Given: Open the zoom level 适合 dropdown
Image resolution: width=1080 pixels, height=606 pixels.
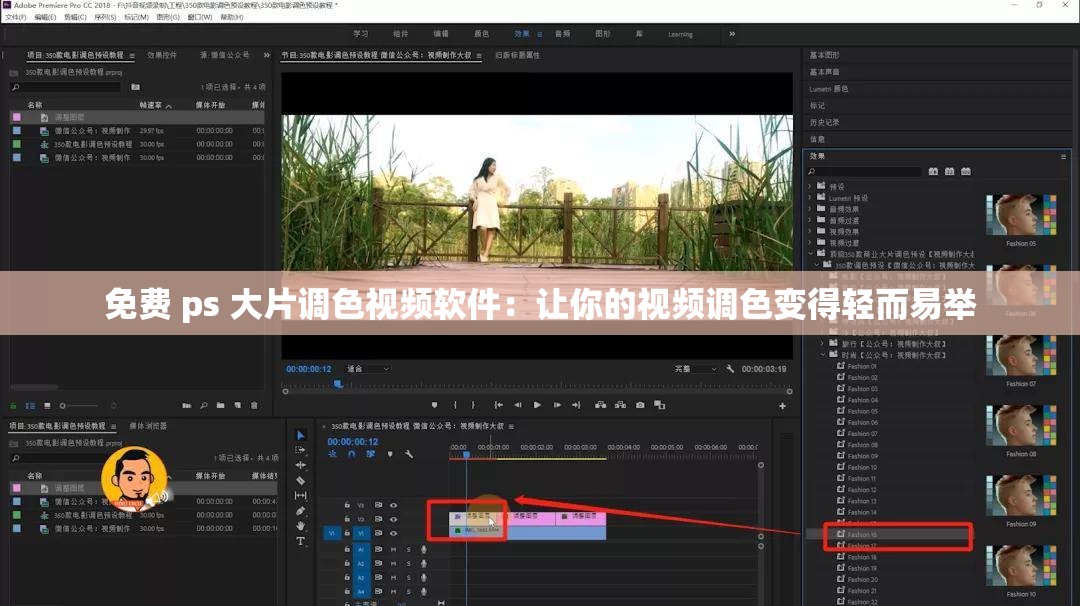Looking at the screenshot, I should (368, 369).
